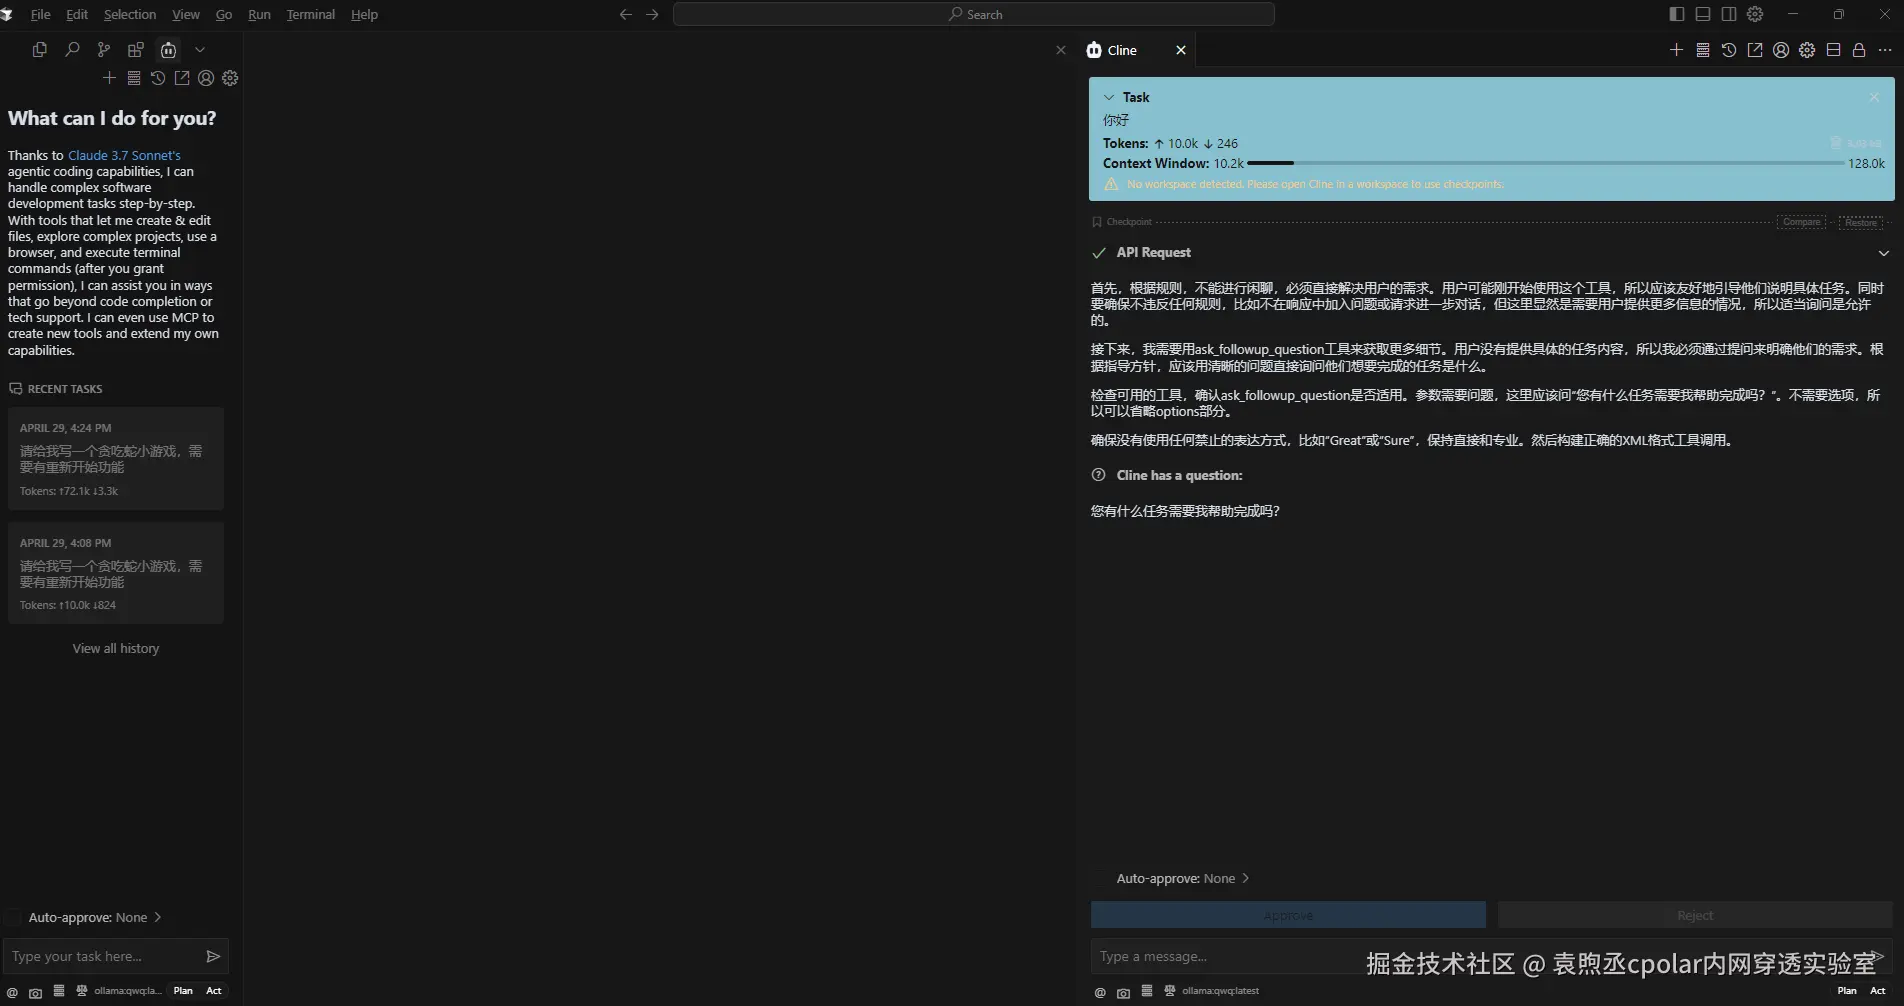
Task: Attach a screenshot using the camera icon
Action: point(1123,991)
